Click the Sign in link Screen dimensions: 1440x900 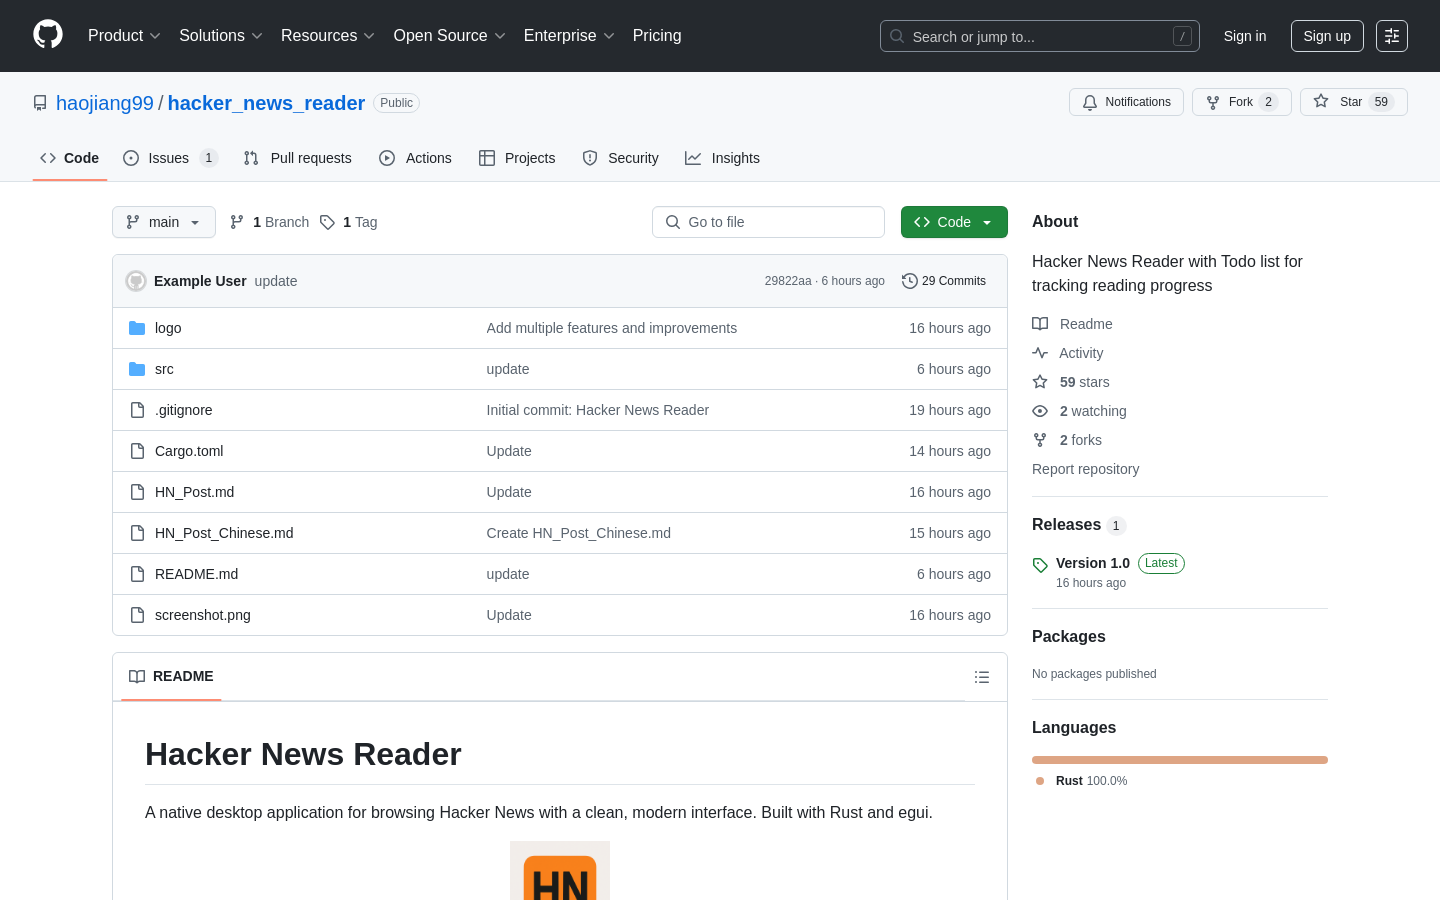1245,36
